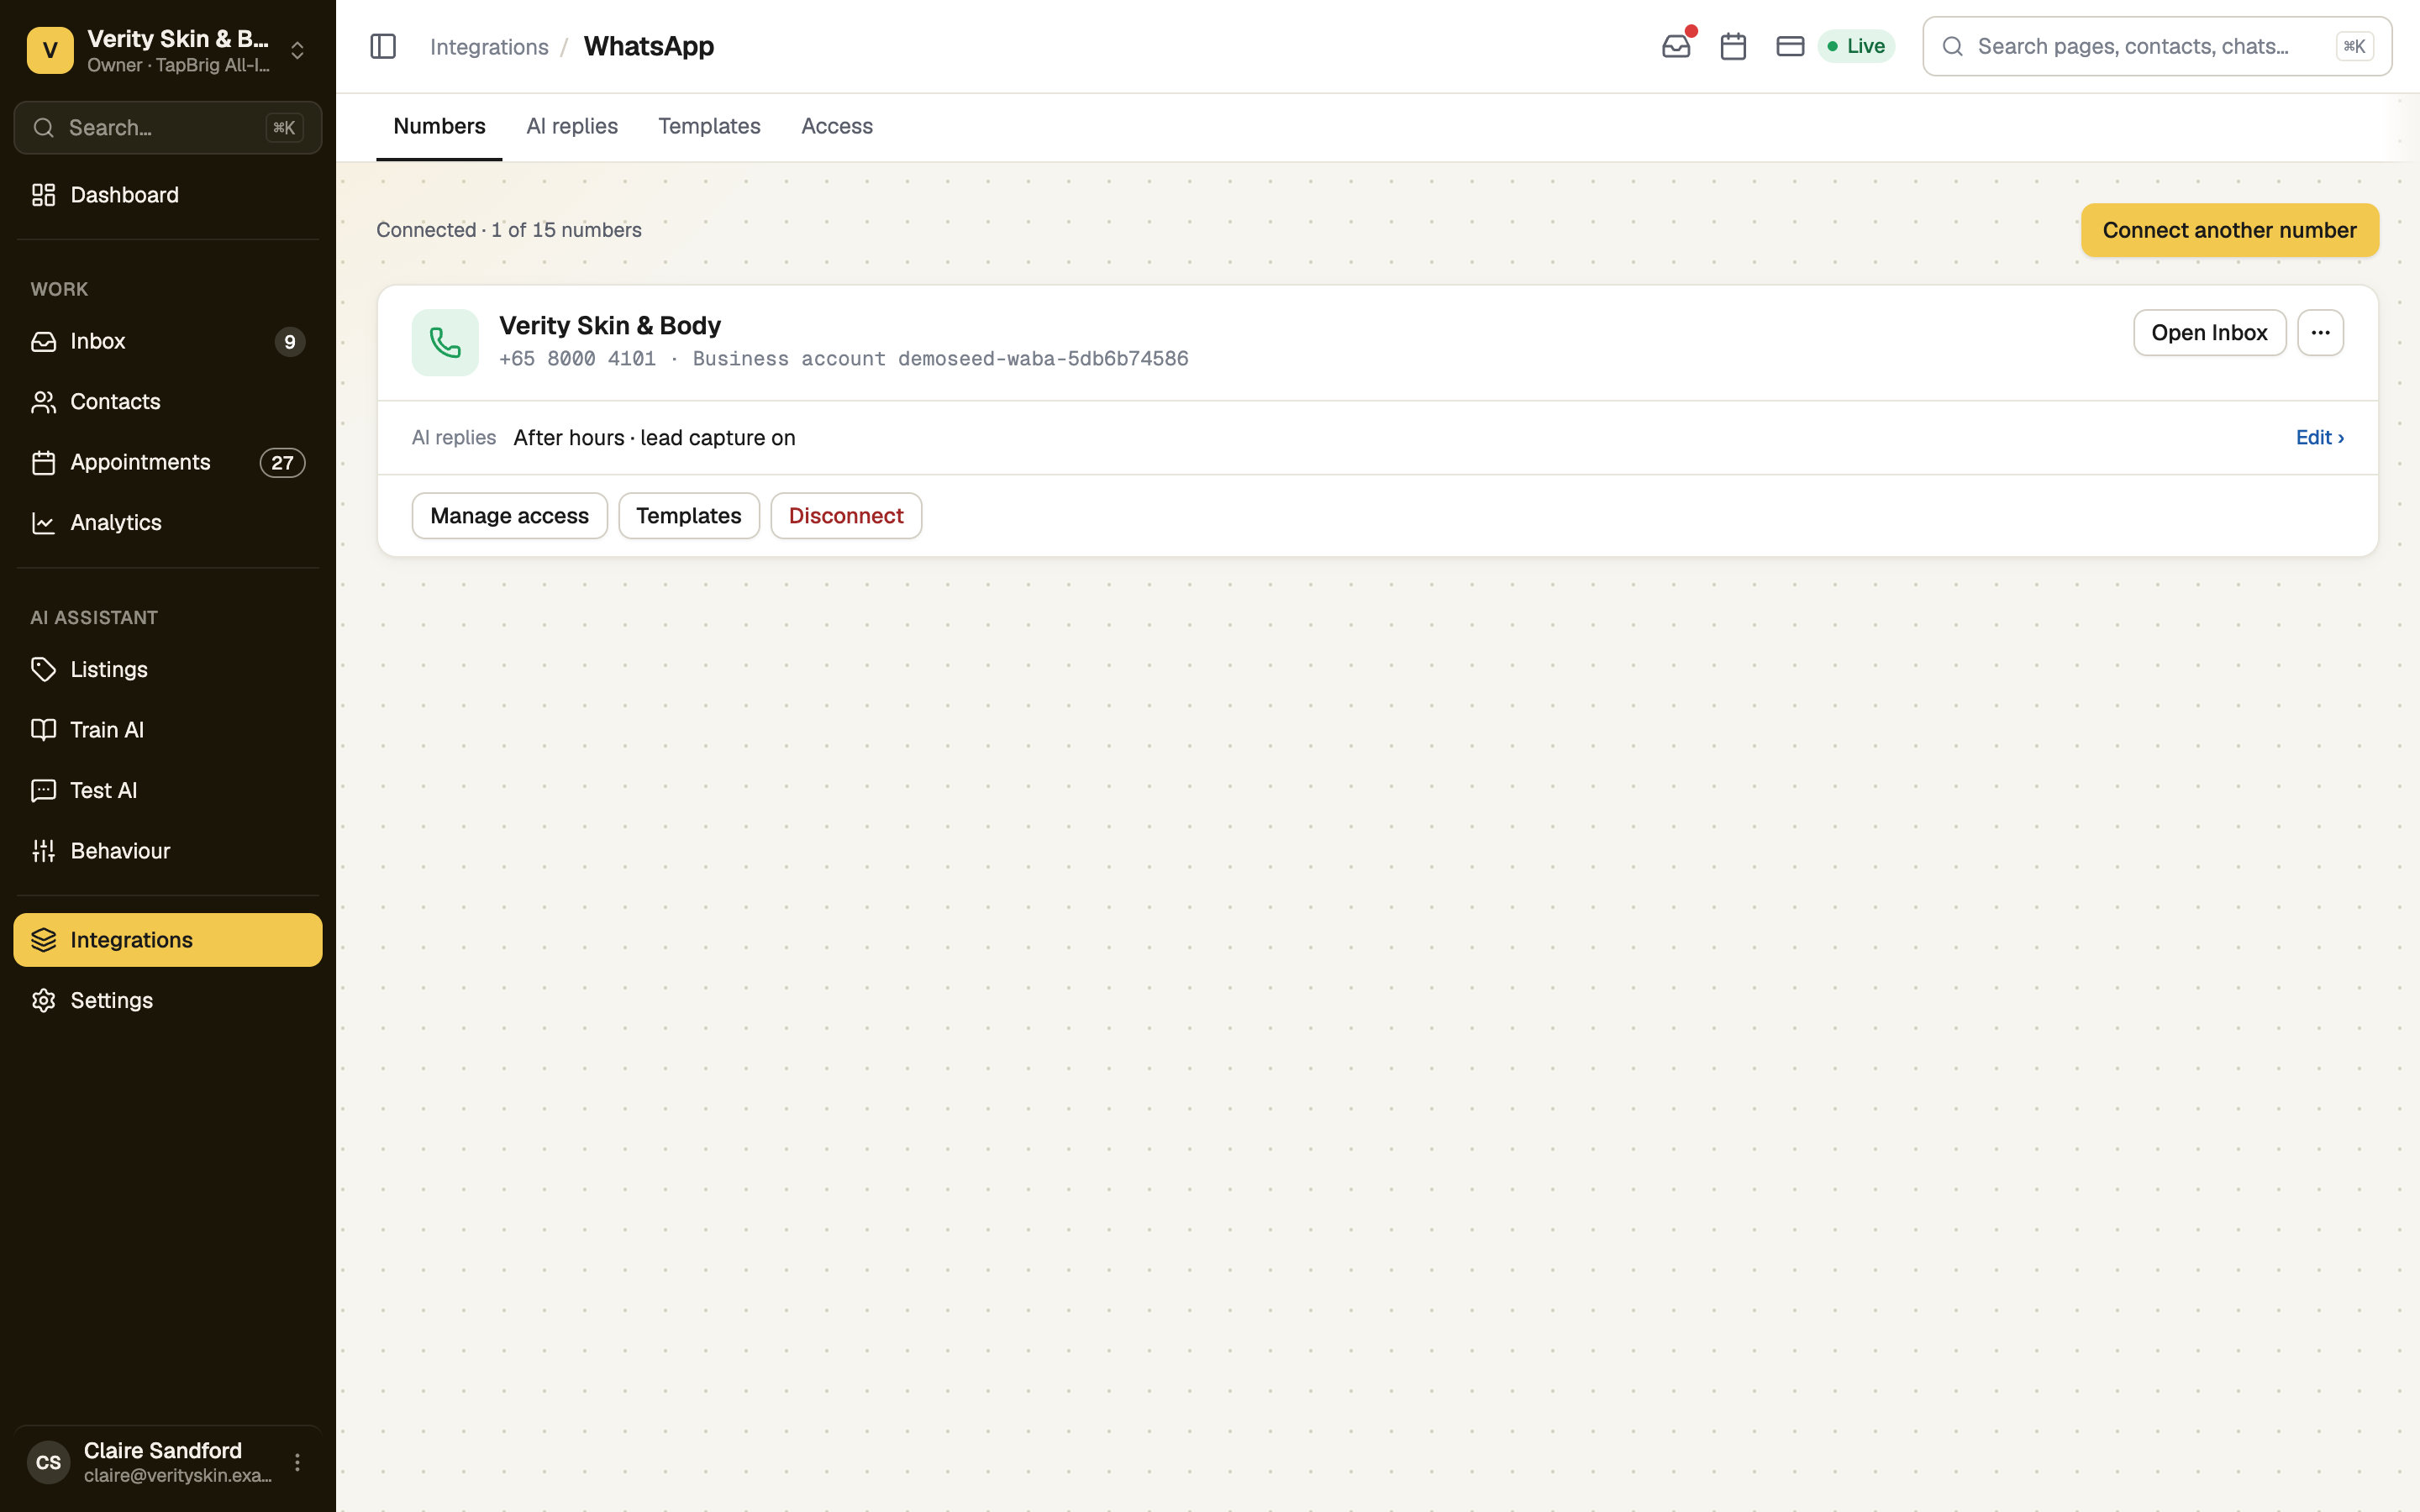Open the inbox notifications icon in header
The width and height of the screenshot is (2420, 1512).
(1676, 46)
